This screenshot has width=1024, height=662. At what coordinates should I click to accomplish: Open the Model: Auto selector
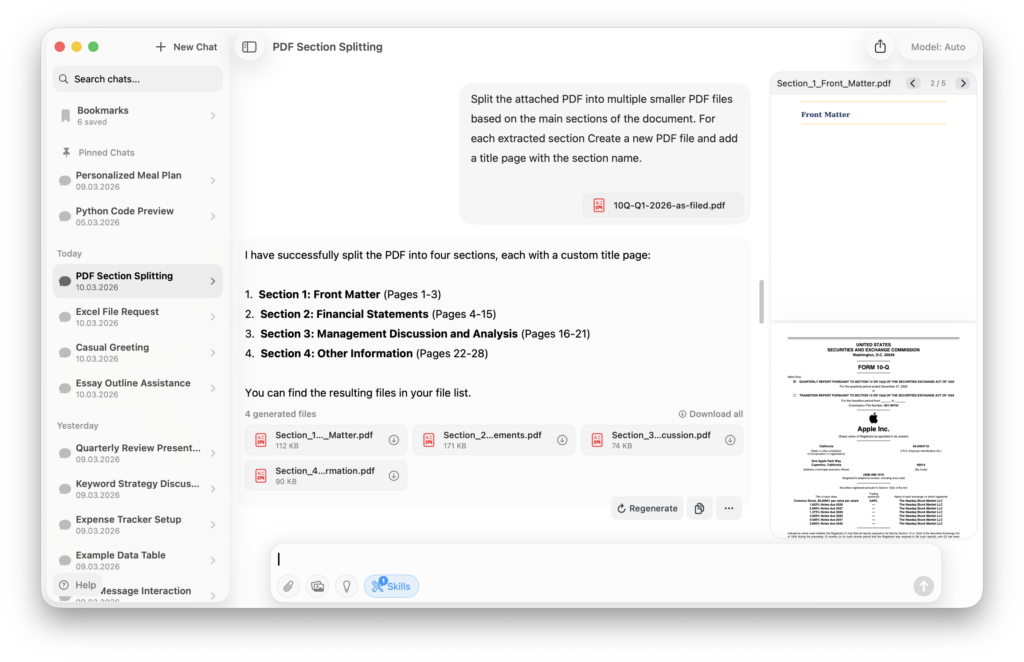pyautogui.click(x=939, y=47)
